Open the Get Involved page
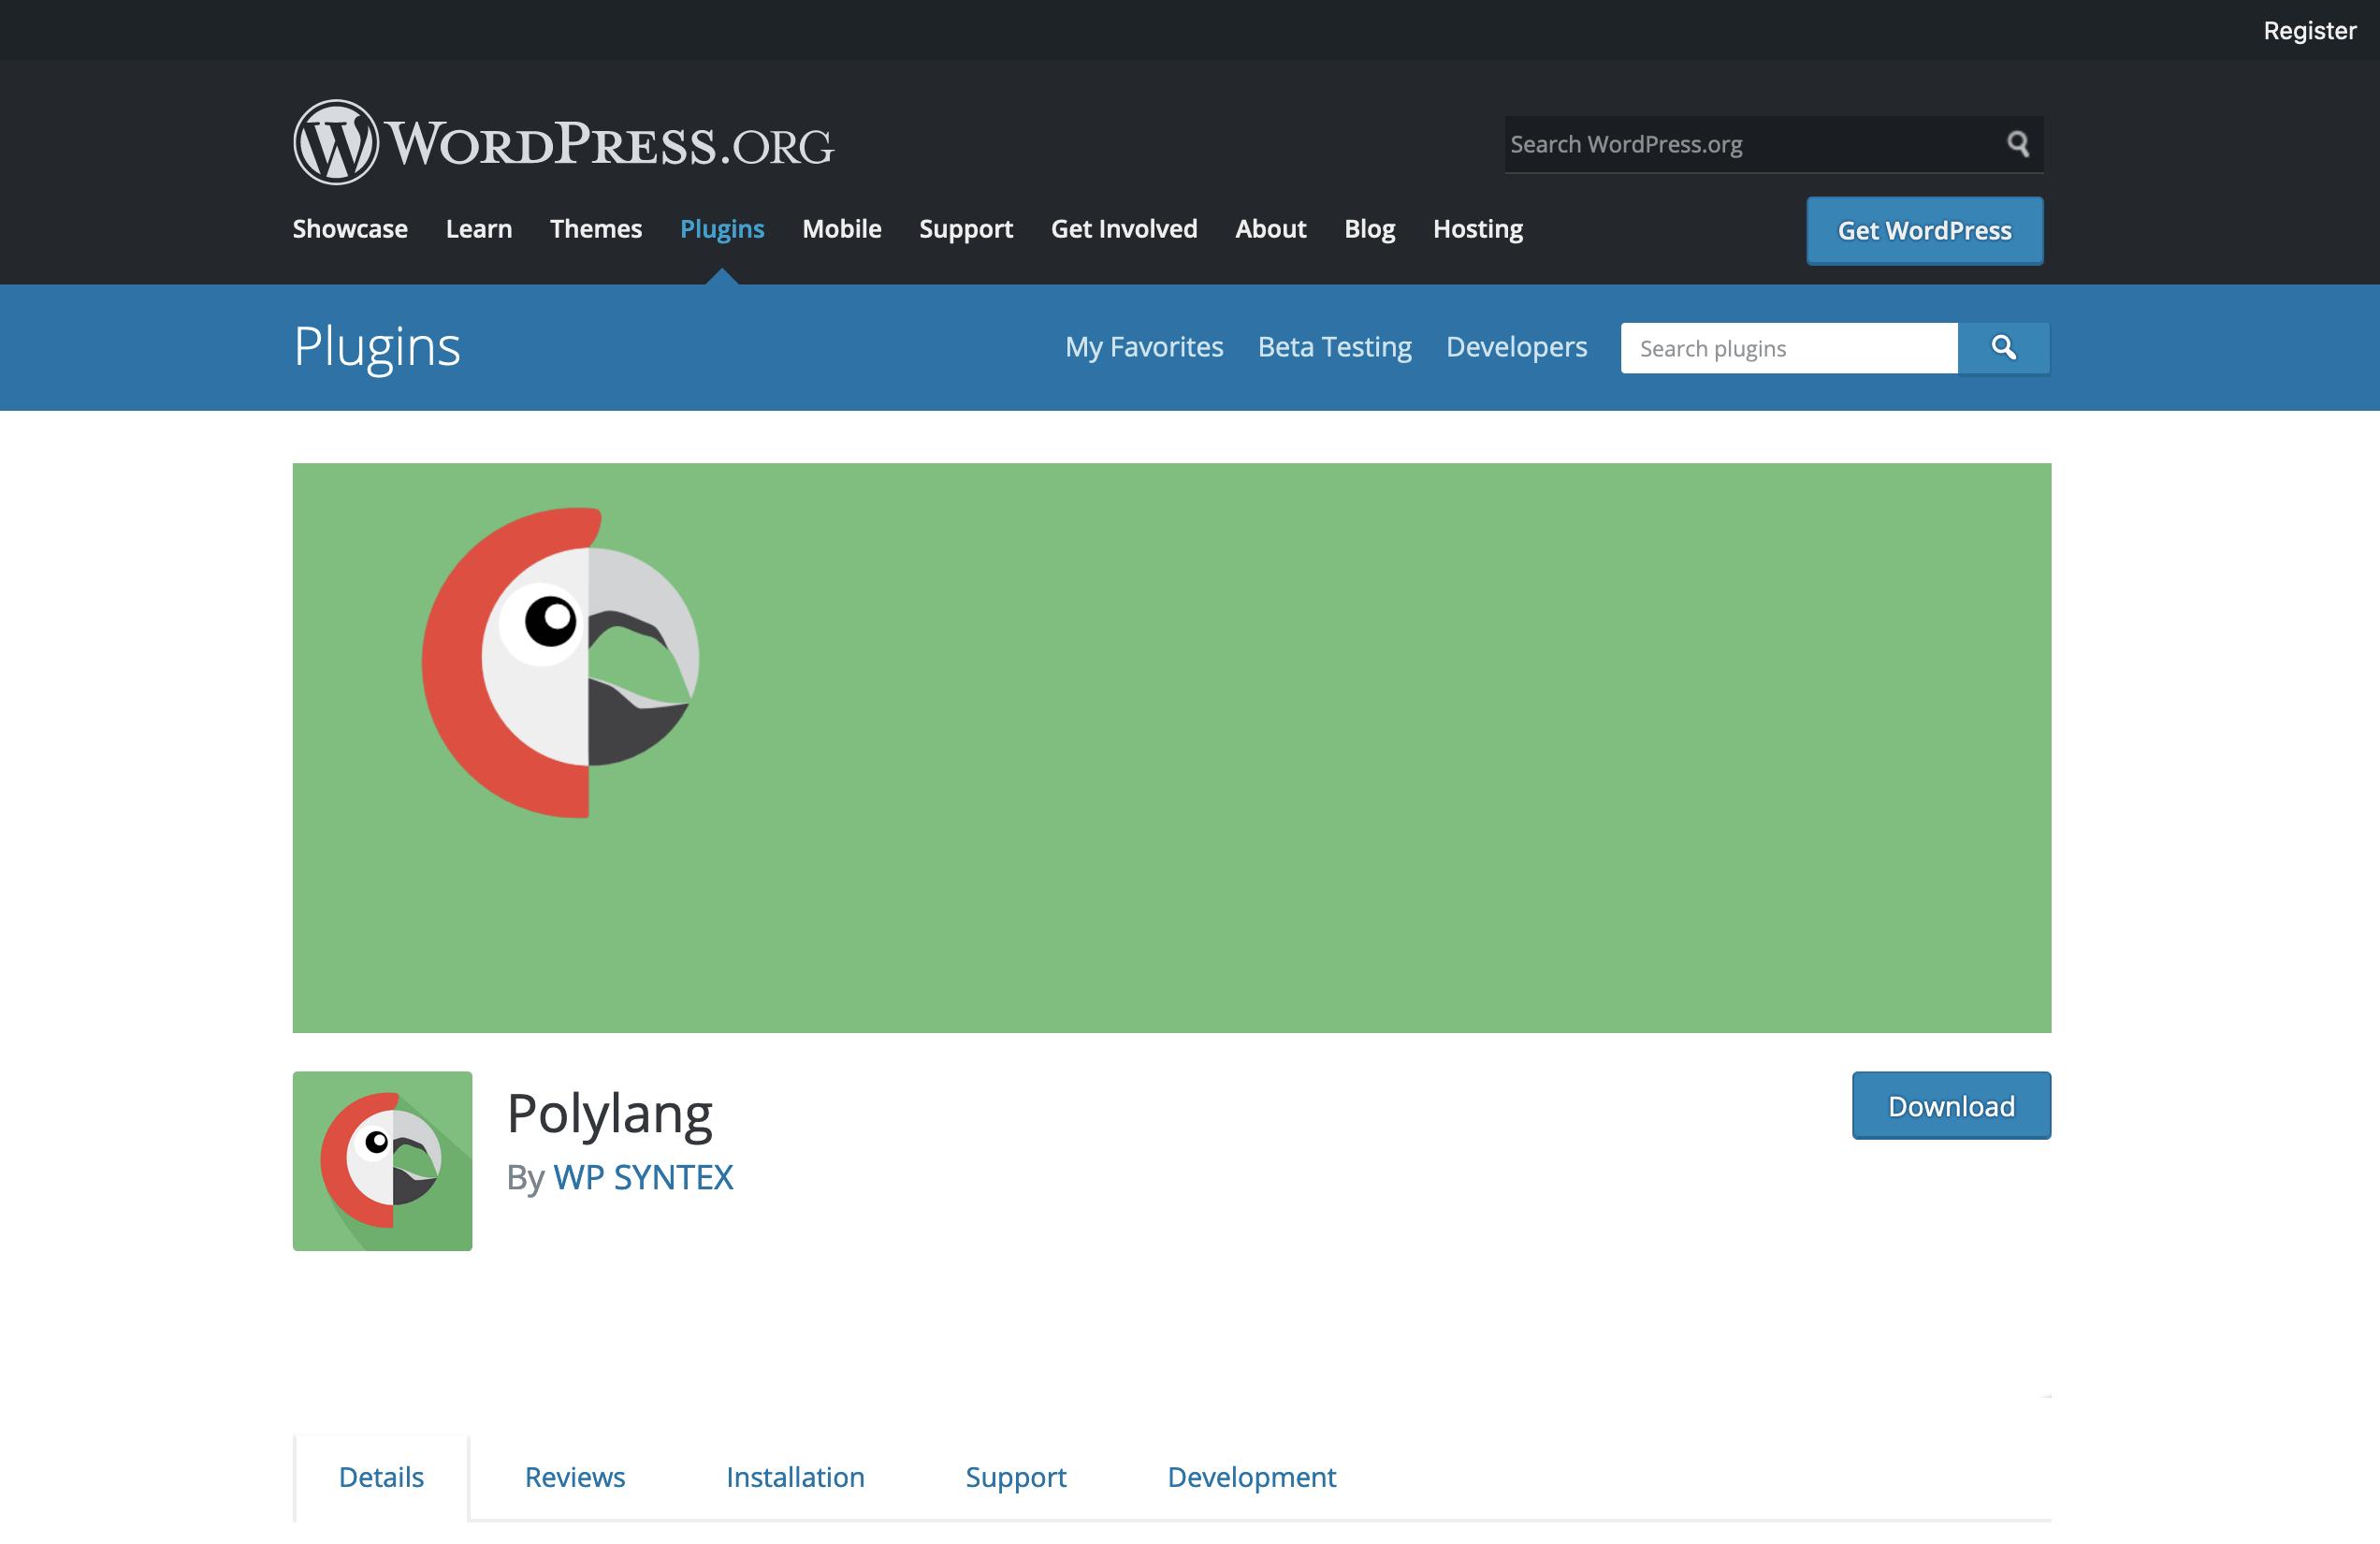The height and width of the screenshot is (1544, 2380). pyautogui.click(x=1124, y=229)
